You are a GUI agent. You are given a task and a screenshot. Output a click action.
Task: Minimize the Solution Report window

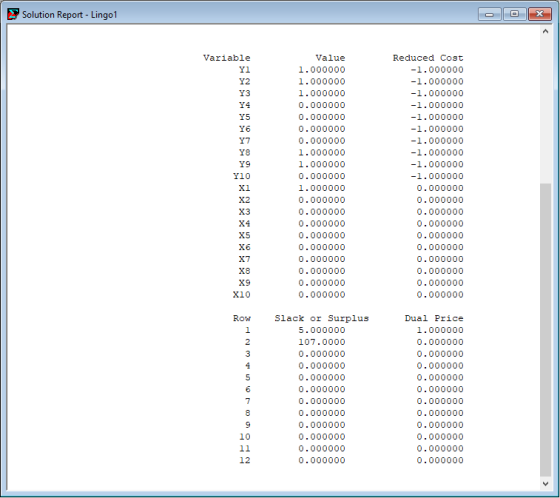pos(490,14)
